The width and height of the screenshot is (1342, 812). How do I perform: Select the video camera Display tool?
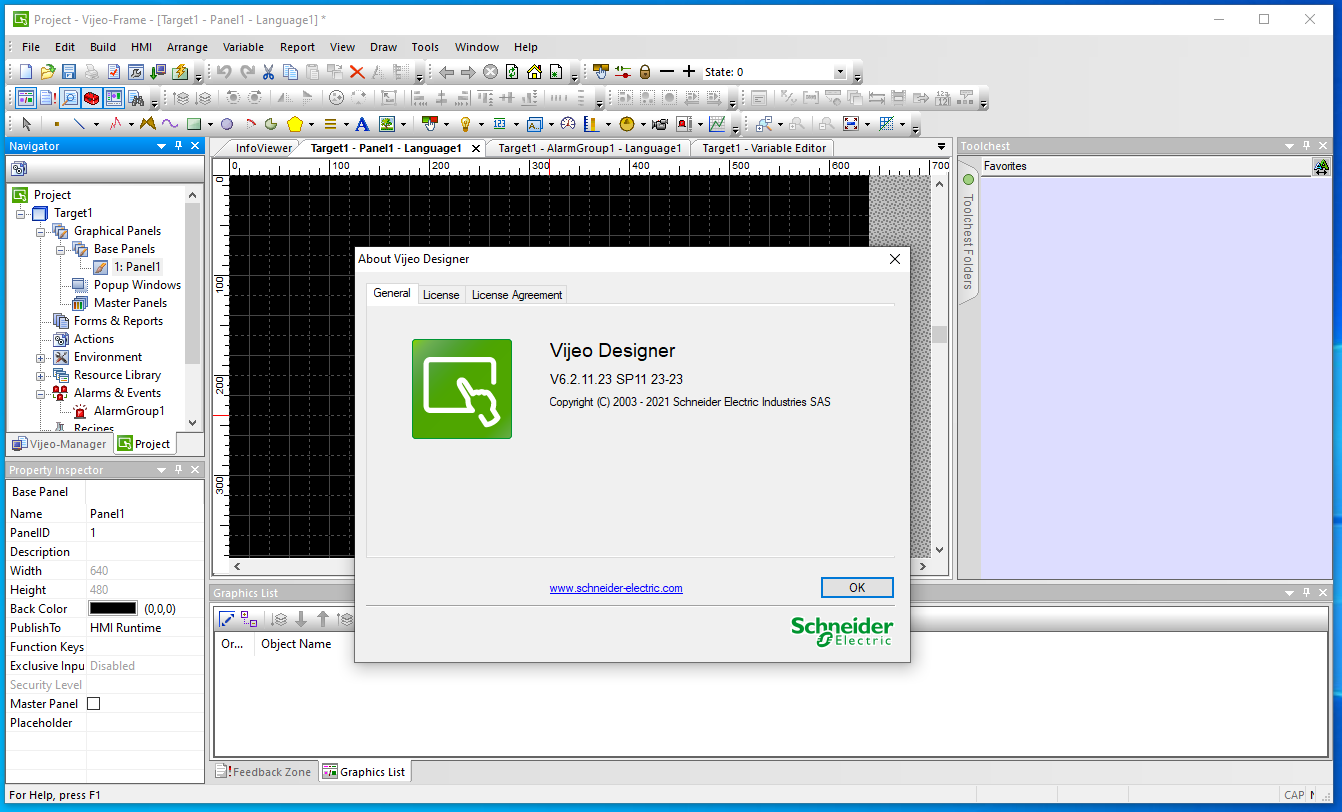(x=660, y=124)
